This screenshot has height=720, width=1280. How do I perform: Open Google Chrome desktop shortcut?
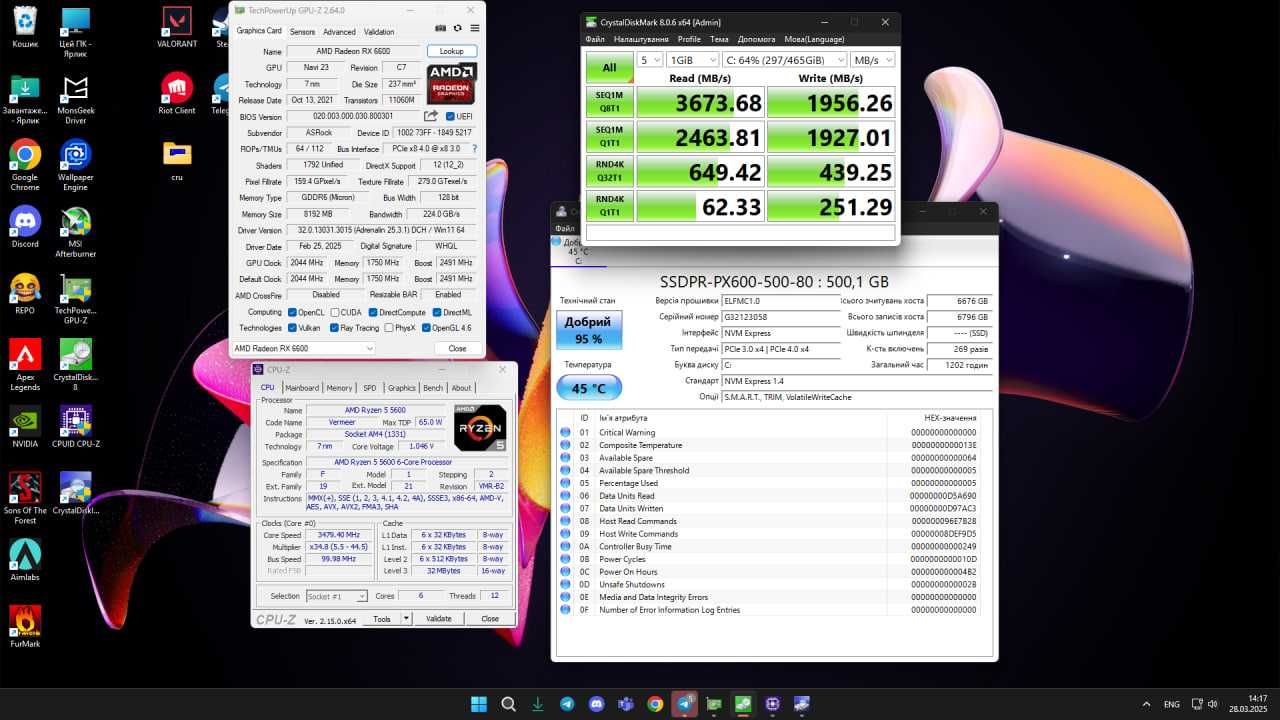(x=25, y=166)
